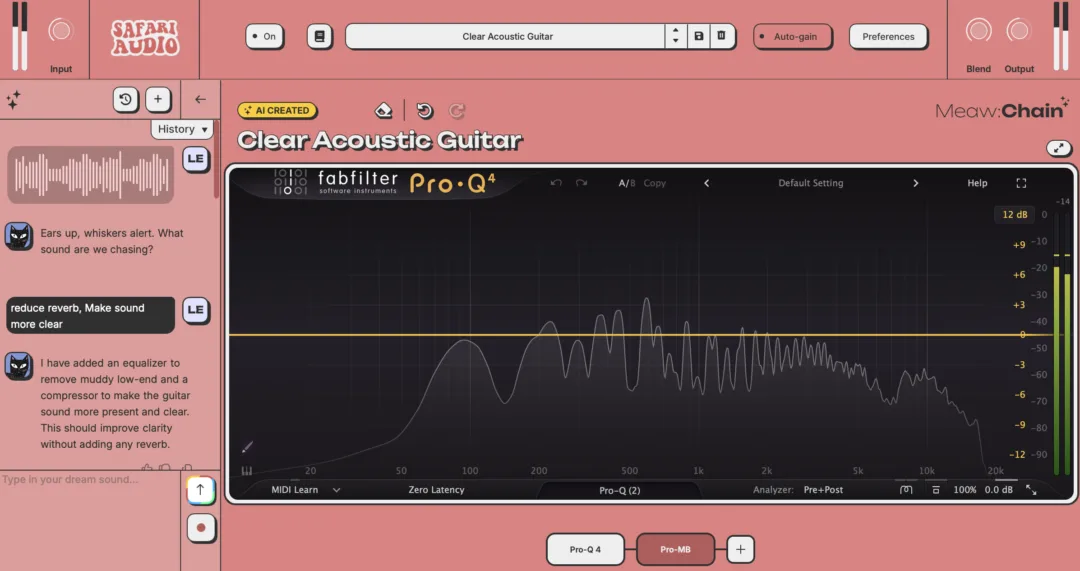Adjust the 100% gain scale value

pos(964,490)
